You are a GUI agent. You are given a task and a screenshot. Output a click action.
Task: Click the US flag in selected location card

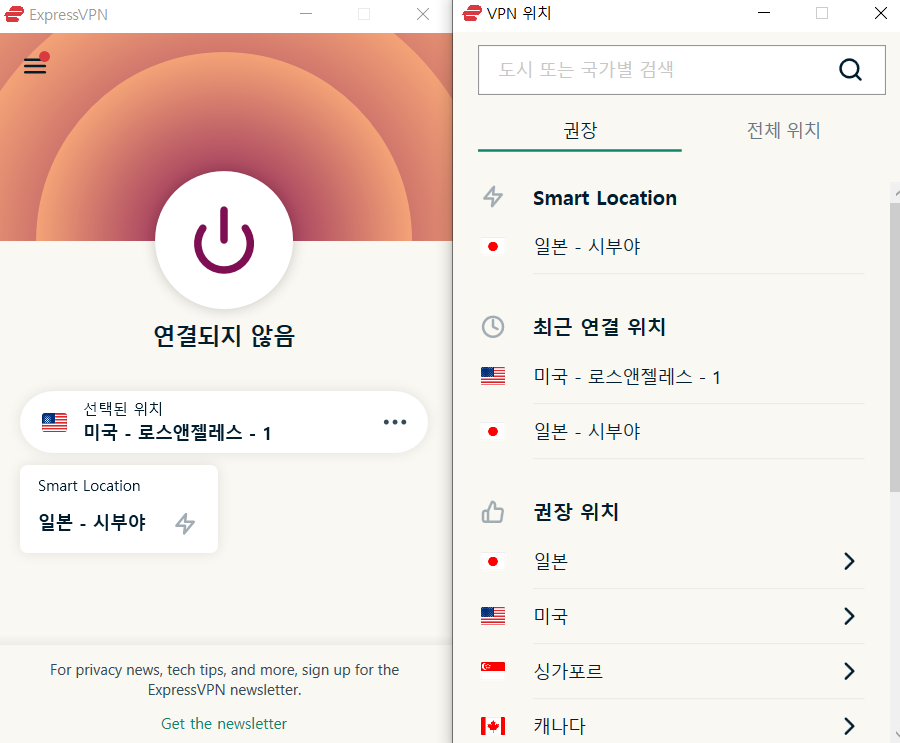55,422
